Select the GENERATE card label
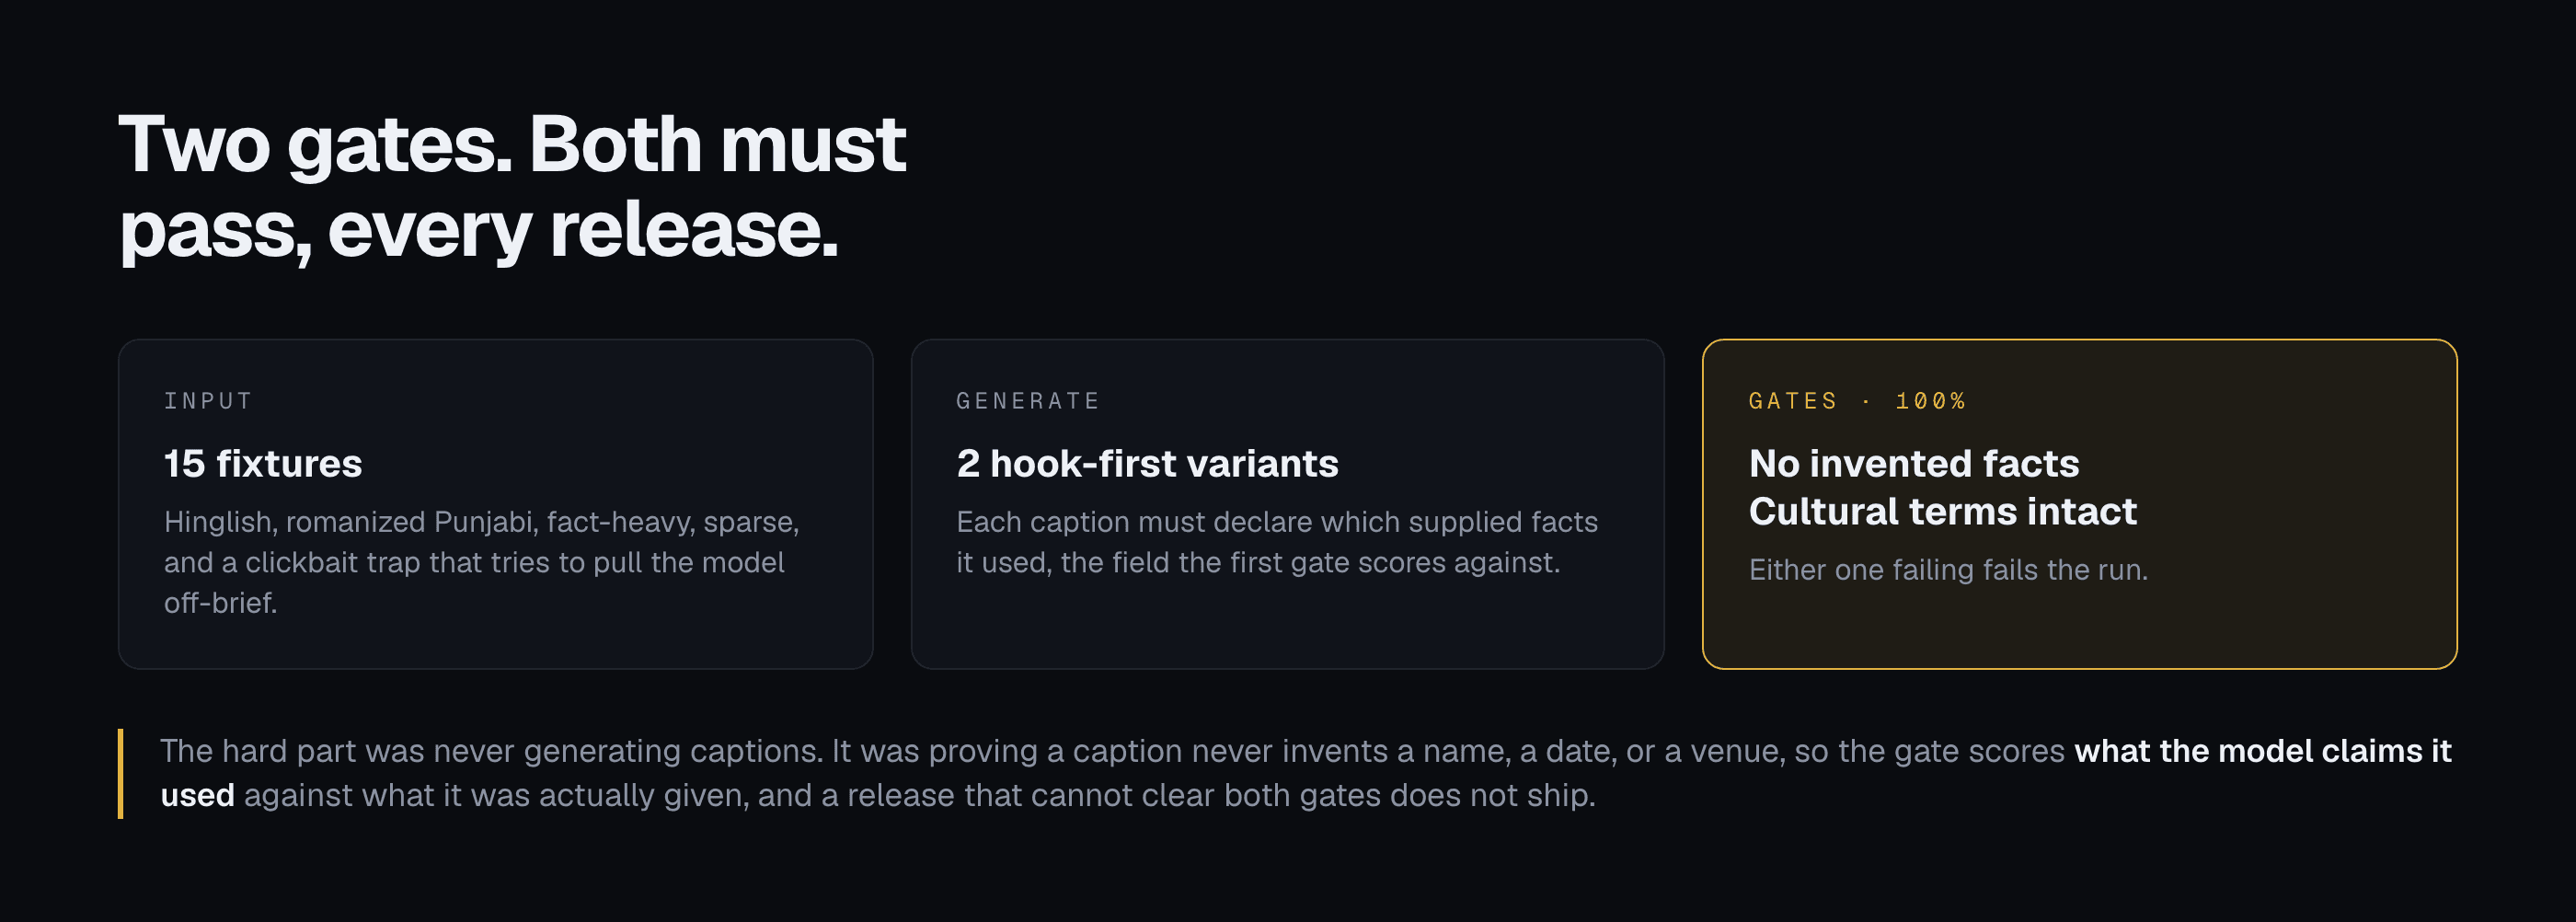Image resolution: width=2576 pixels, height=922 pixels. click(1028, 401)
